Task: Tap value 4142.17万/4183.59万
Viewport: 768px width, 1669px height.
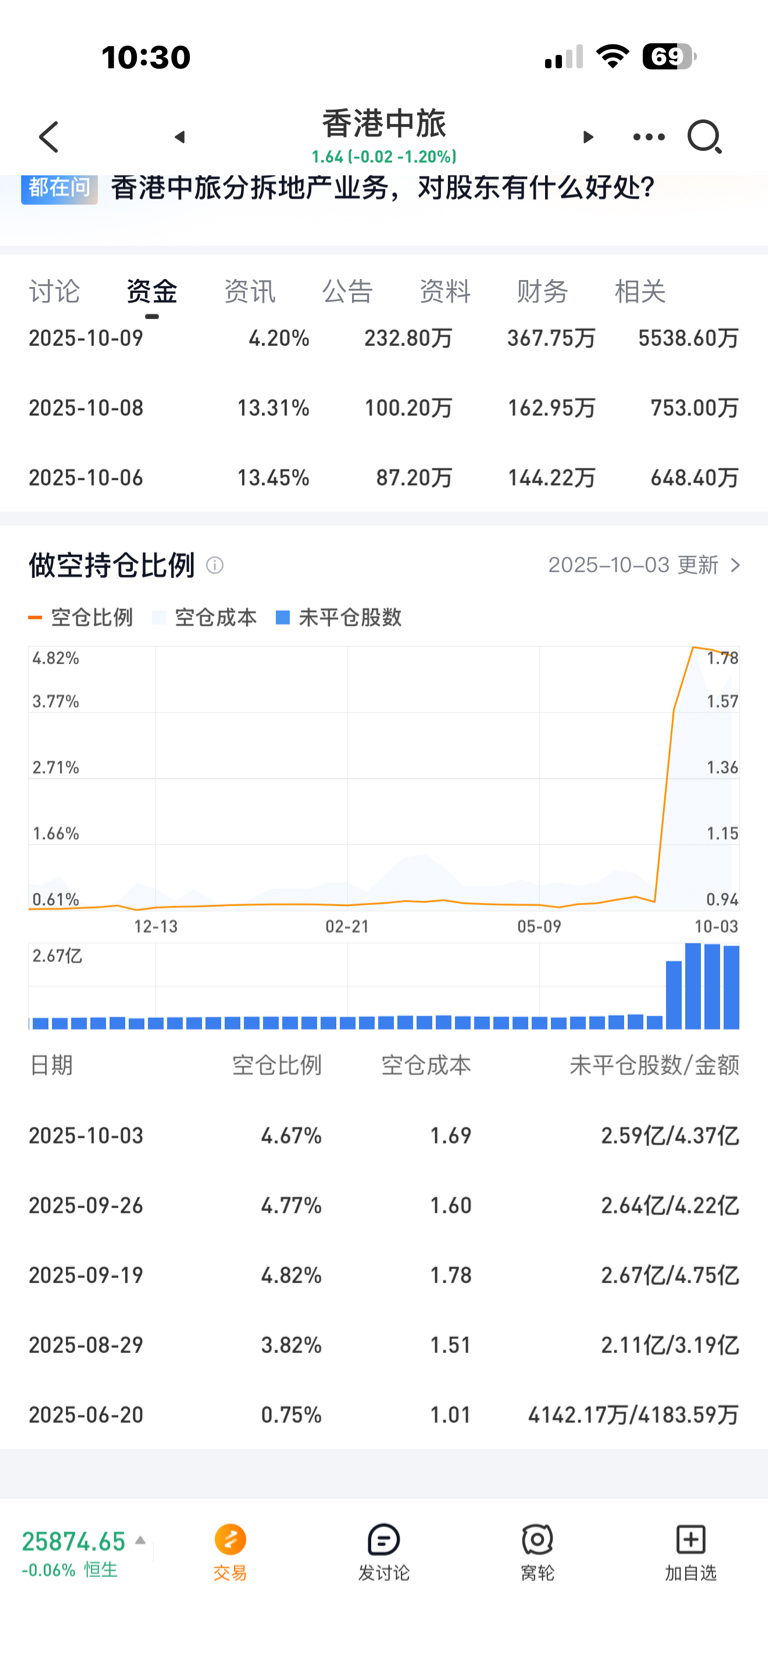Action: point(634,1415)
